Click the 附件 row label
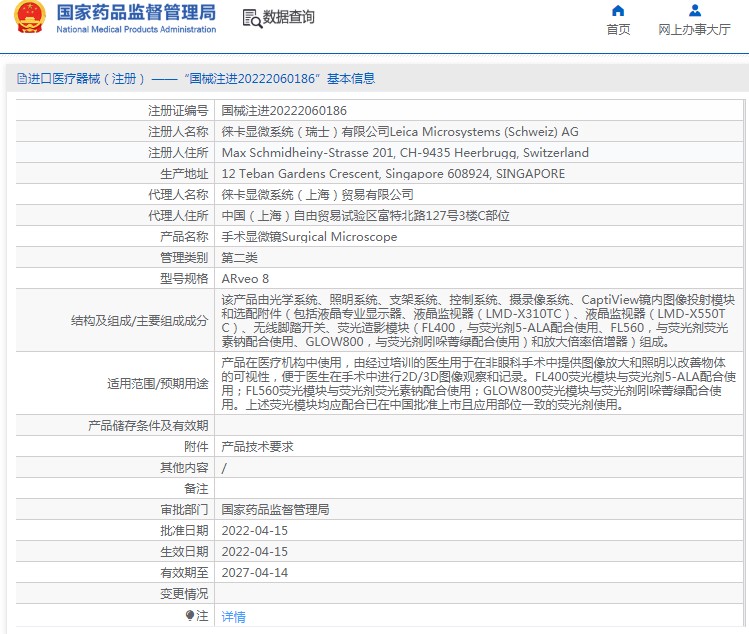 click(196, 447)
